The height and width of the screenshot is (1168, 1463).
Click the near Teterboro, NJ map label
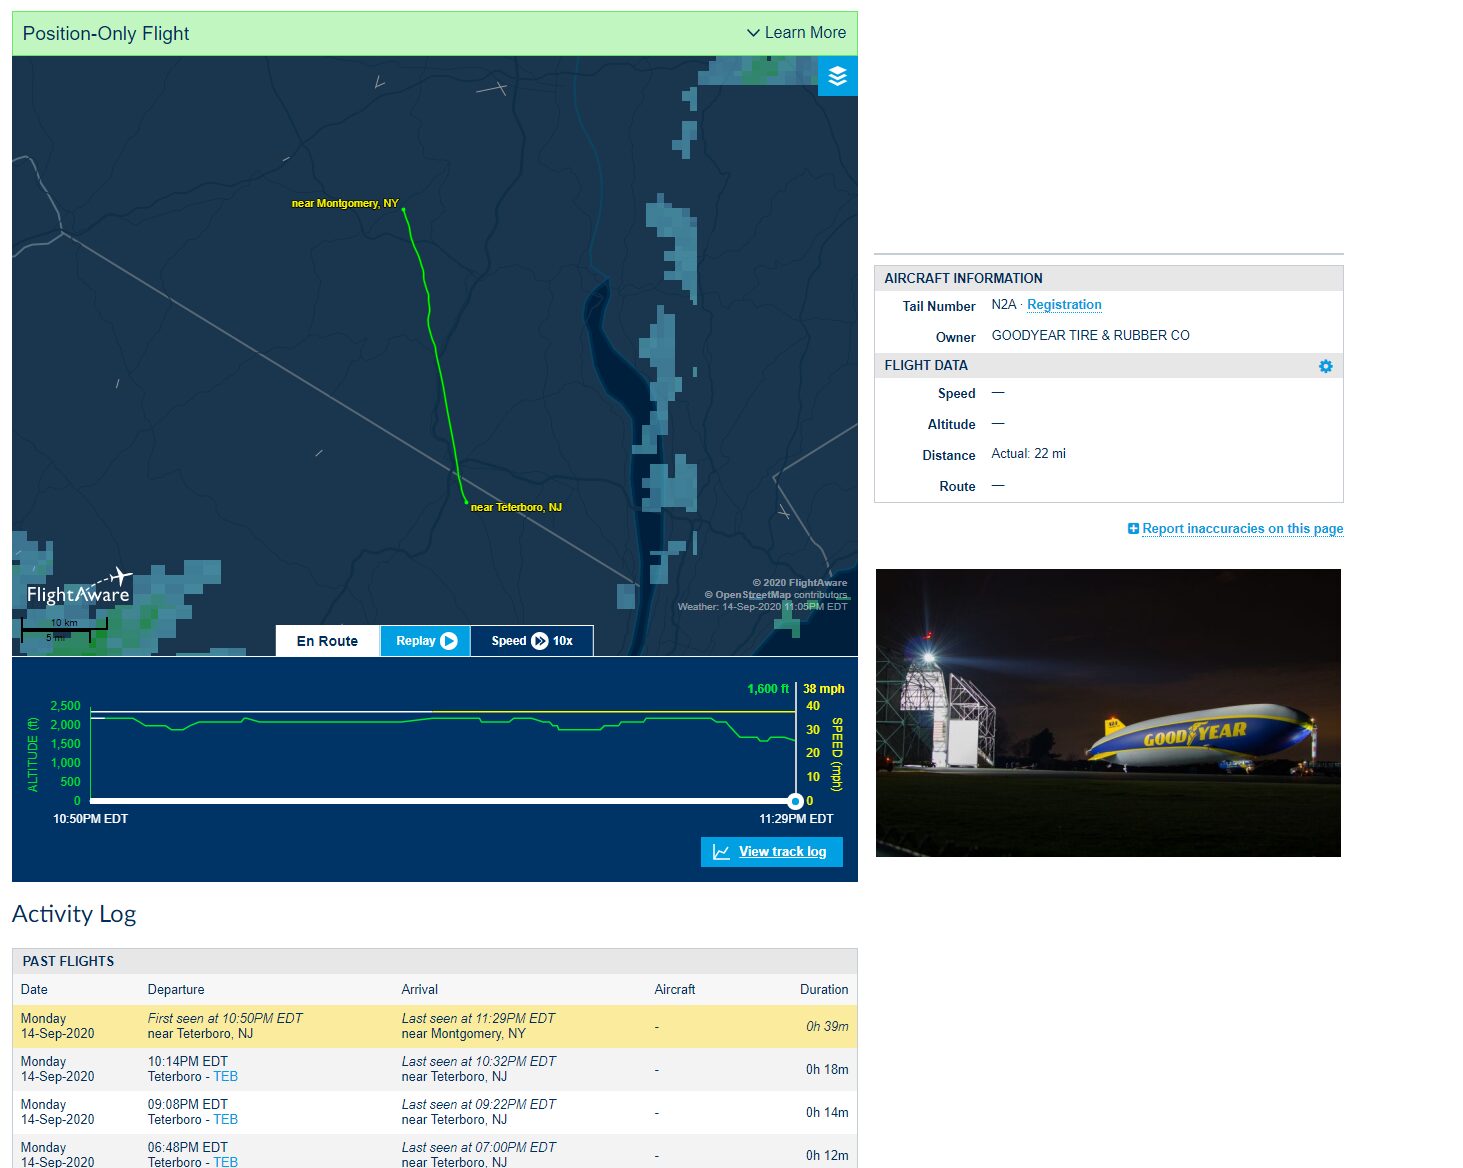pos(516,507)
